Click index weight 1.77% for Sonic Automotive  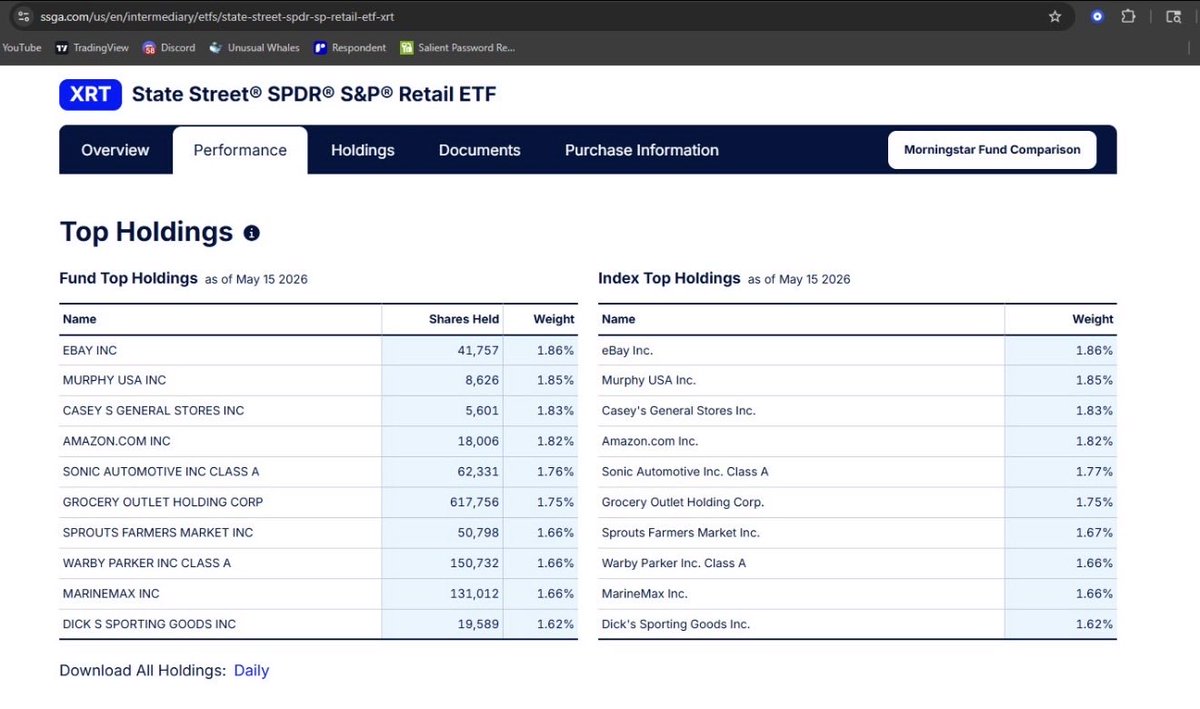pos(1094,472)
